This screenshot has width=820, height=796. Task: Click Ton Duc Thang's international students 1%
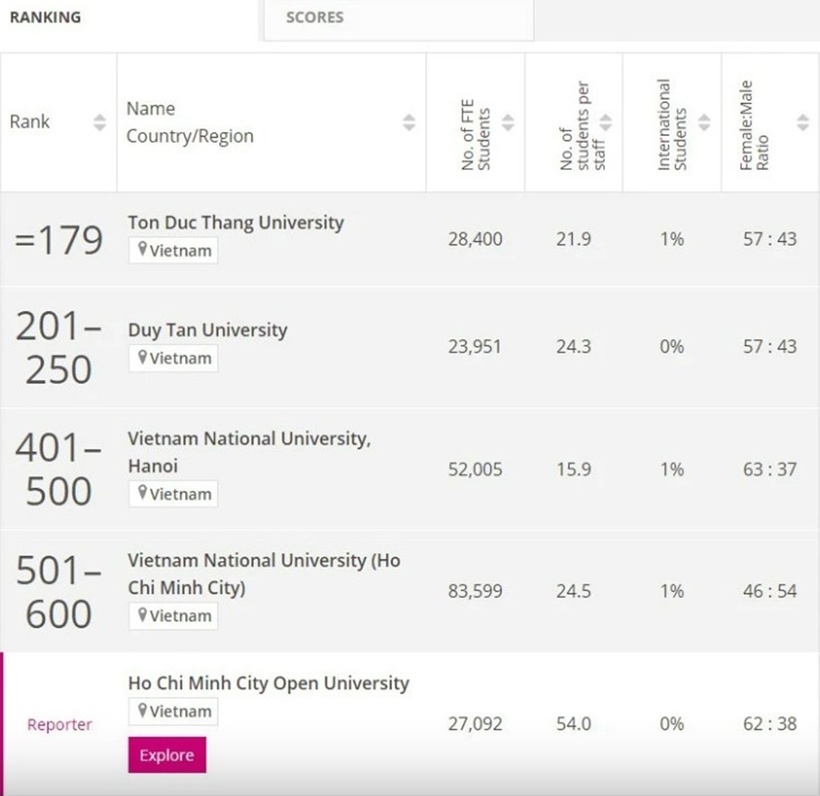pos(672,239)
